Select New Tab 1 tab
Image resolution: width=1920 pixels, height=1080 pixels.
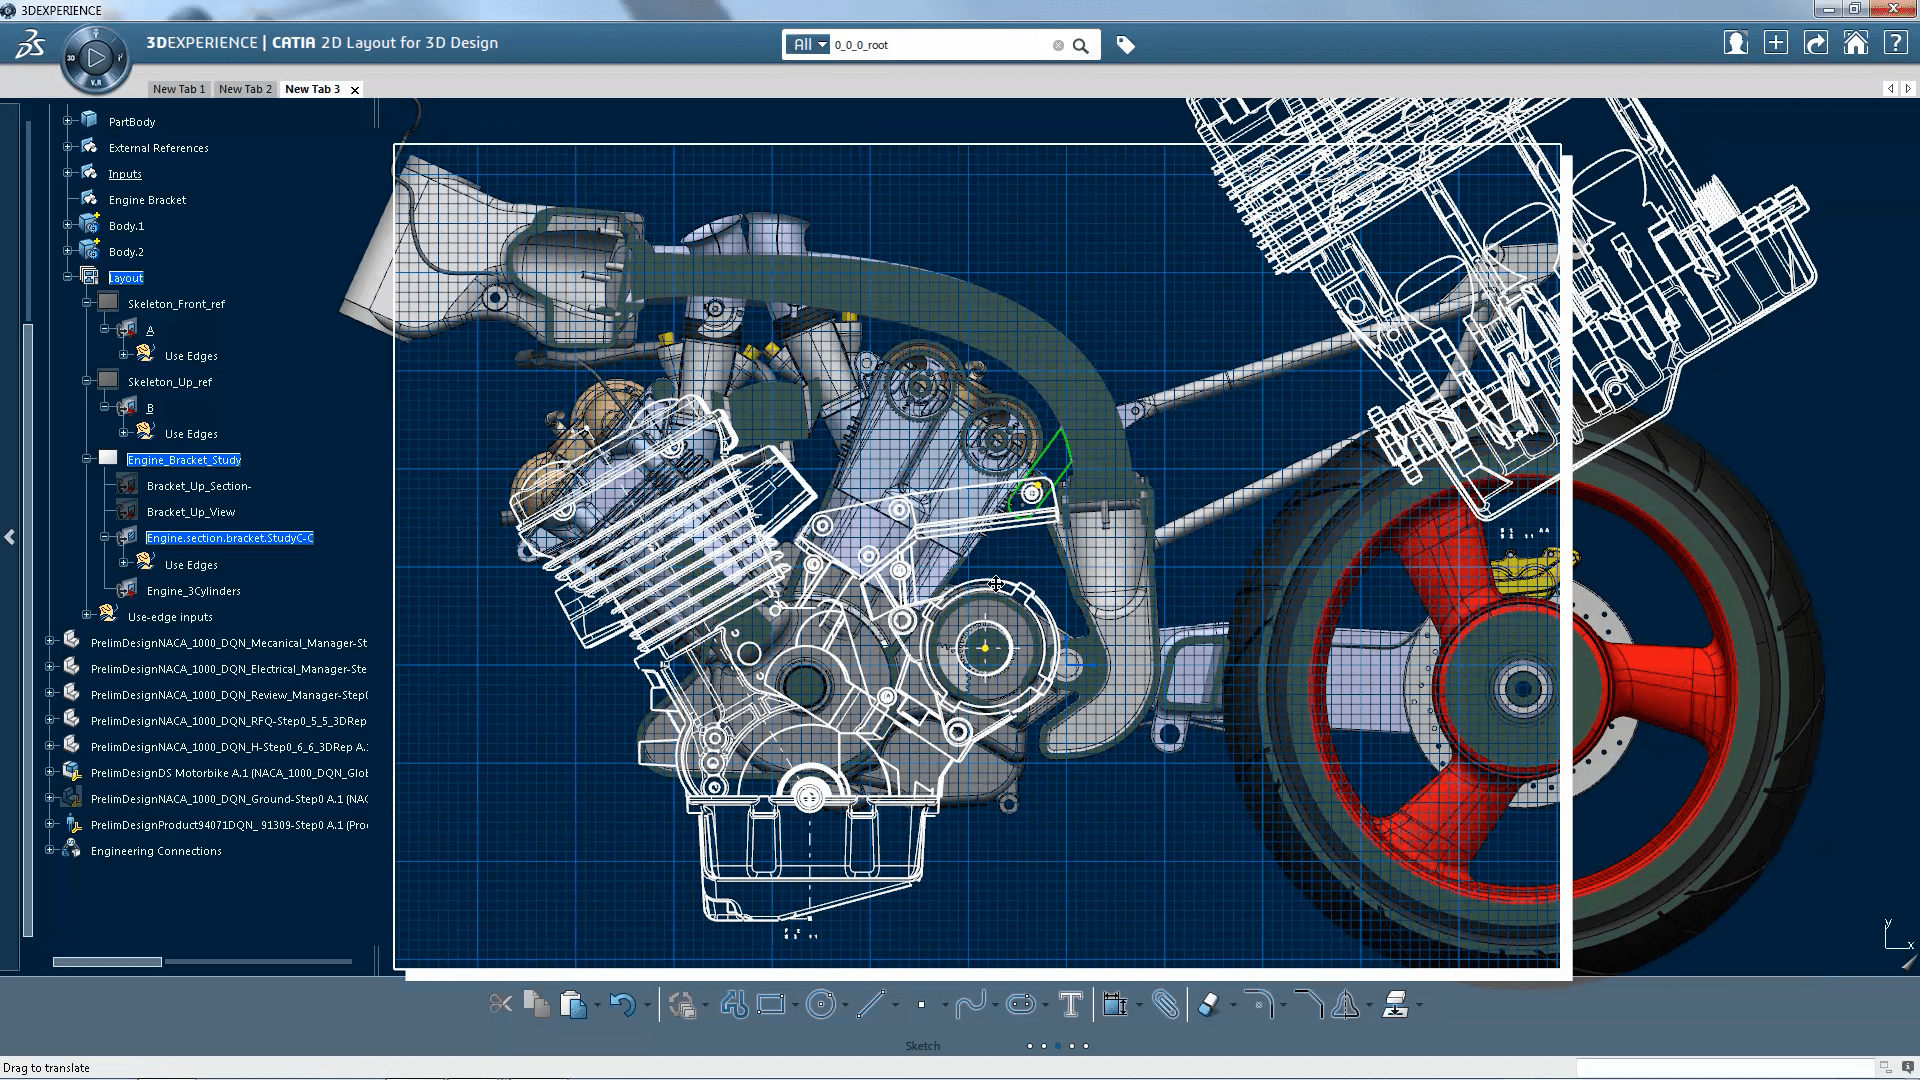point(178,88)
